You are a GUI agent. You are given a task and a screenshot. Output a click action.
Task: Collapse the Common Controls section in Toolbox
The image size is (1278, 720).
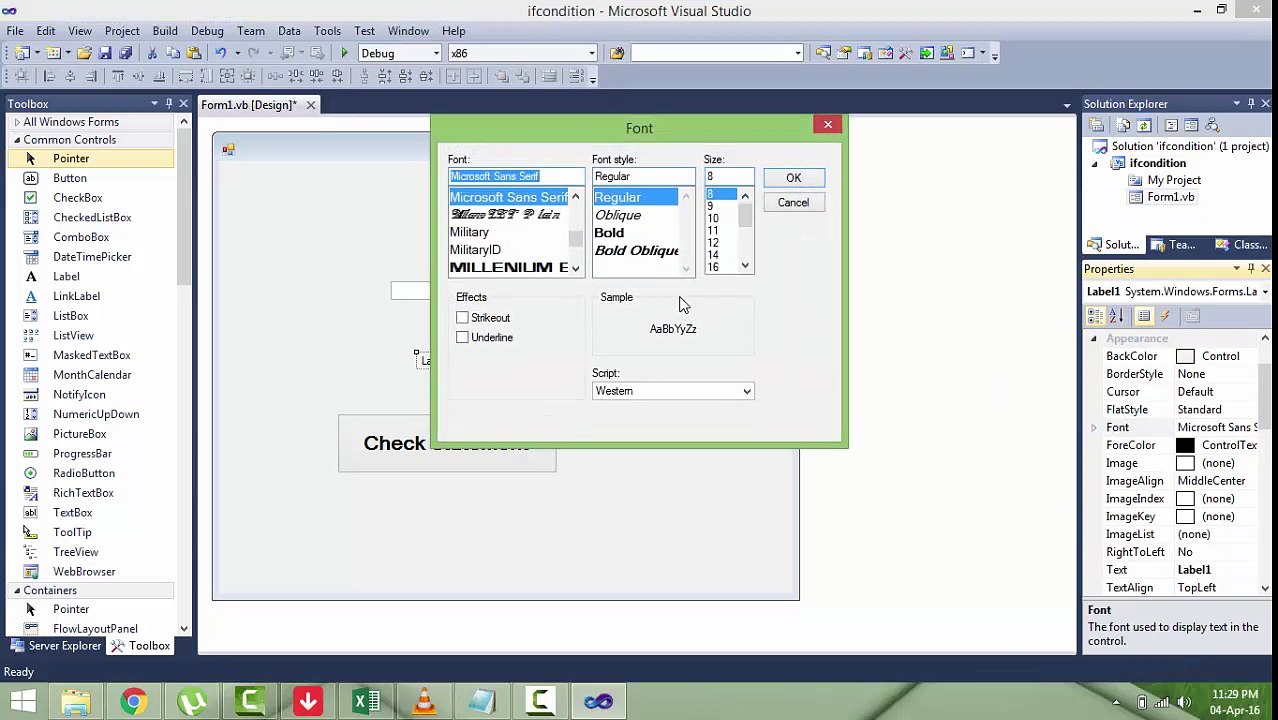coord(17,140)
